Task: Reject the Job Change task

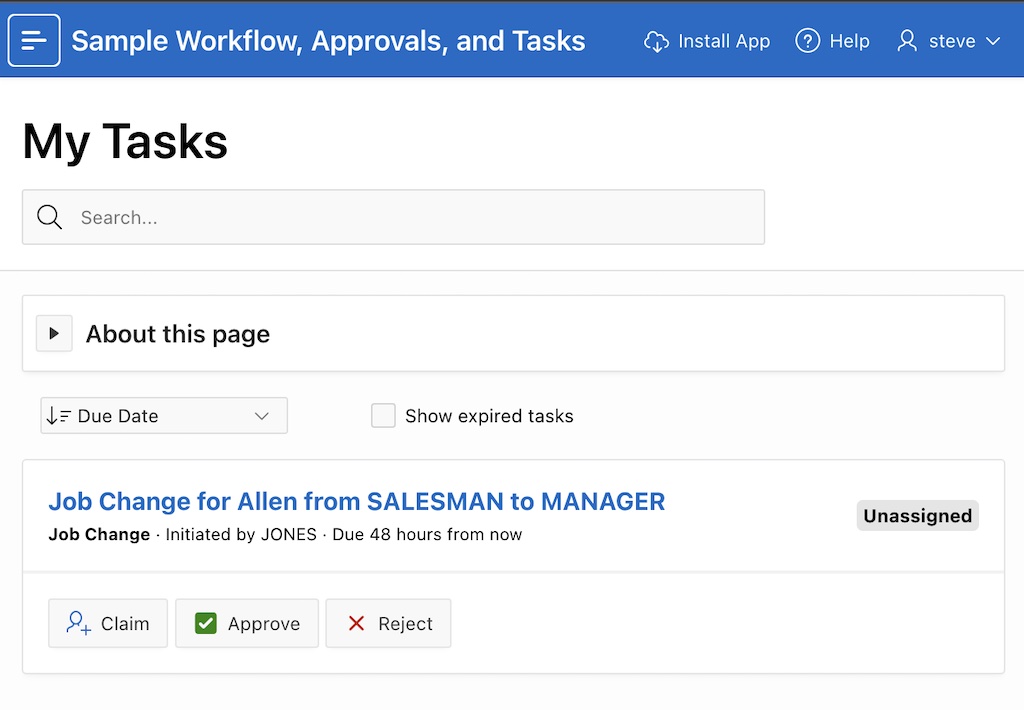Action: [x=388, y=623]
